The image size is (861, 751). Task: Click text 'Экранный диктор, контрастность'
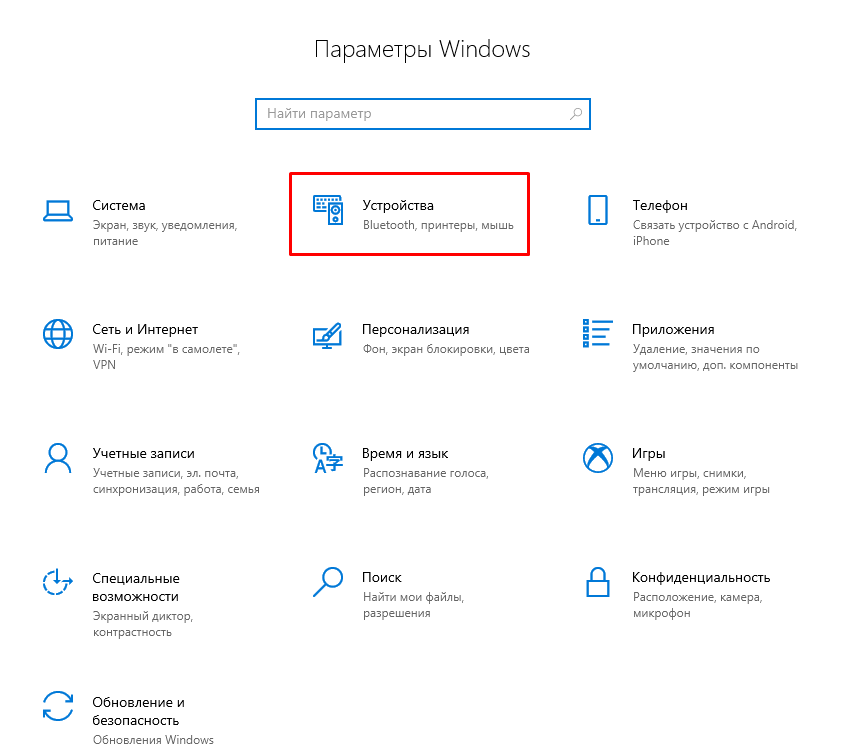point(143,624)
